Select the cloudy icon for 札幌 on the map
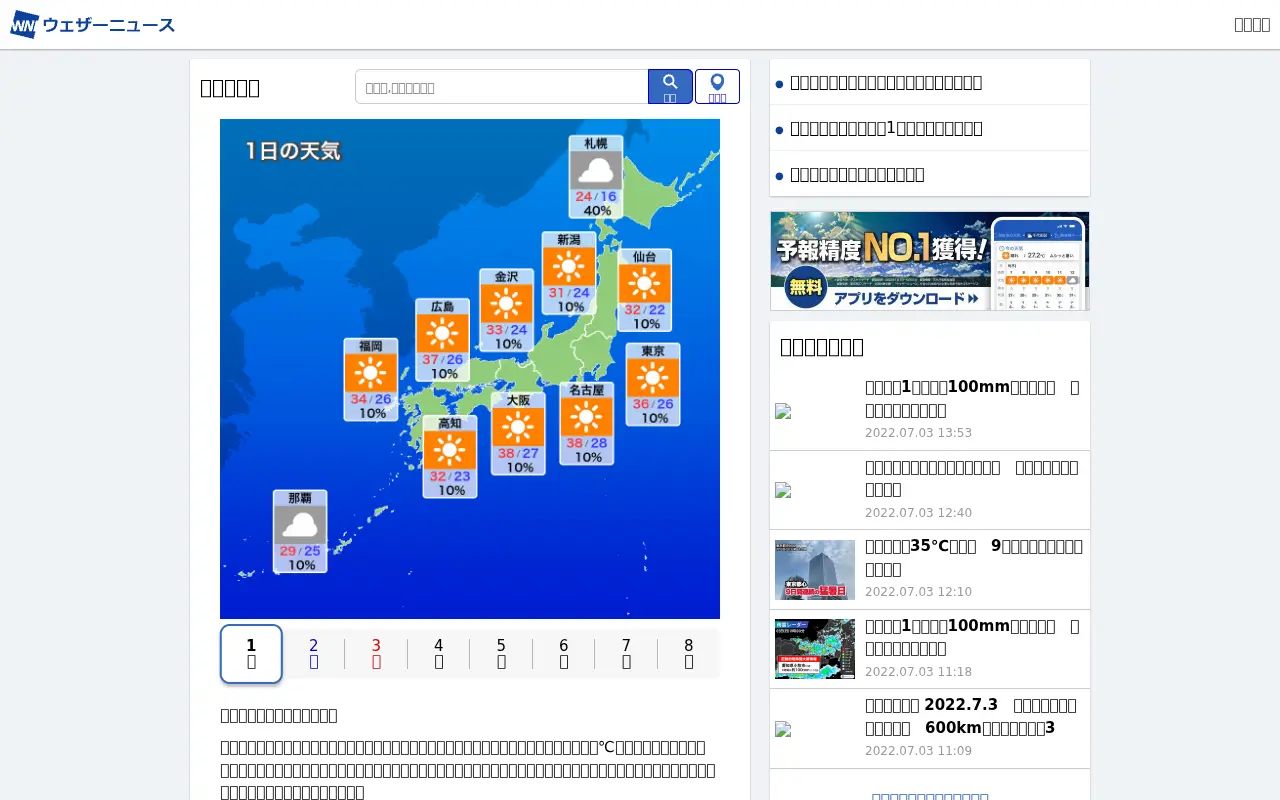The width and height of the screenshot is (1280, 800). (596, 170)
